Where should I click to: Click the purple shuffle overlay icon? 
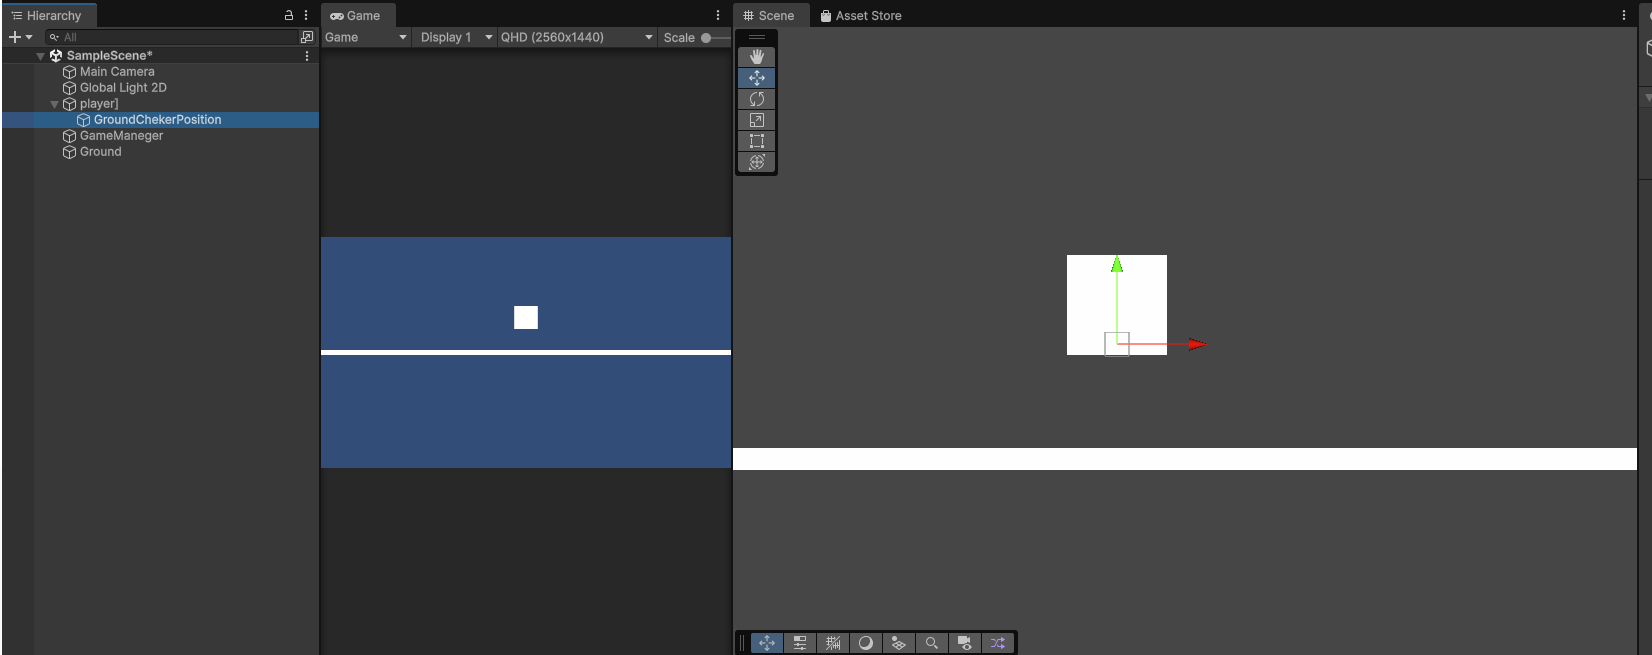[x=998, y=643]
